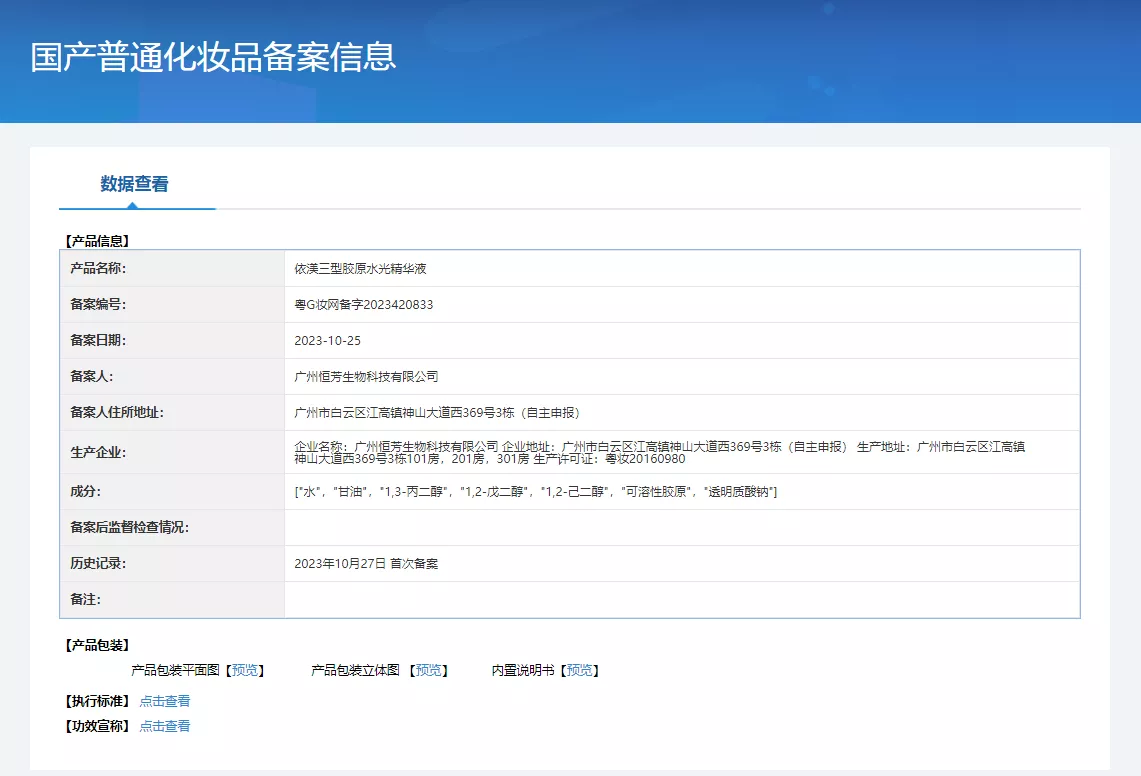Click the 生产企业 details text
Viewport: 1141px width, 776px height.
coord(660,452)
